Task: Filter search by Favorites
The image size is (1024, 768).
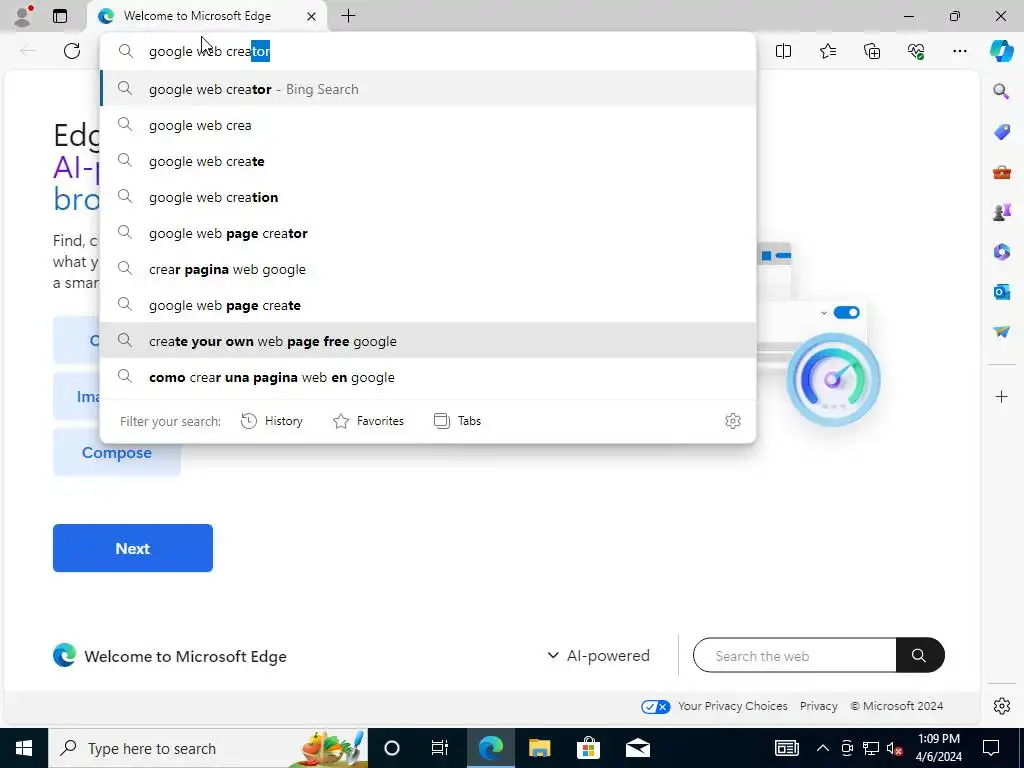Action: 368,421
